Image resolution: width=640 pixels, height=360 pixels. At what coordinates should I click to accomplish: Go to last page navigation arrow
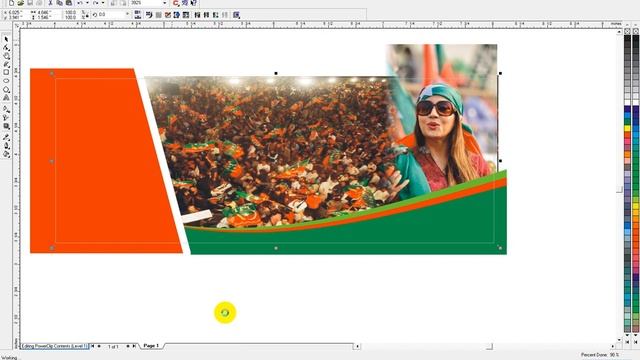pyautogui.click(x=134, y=346)
